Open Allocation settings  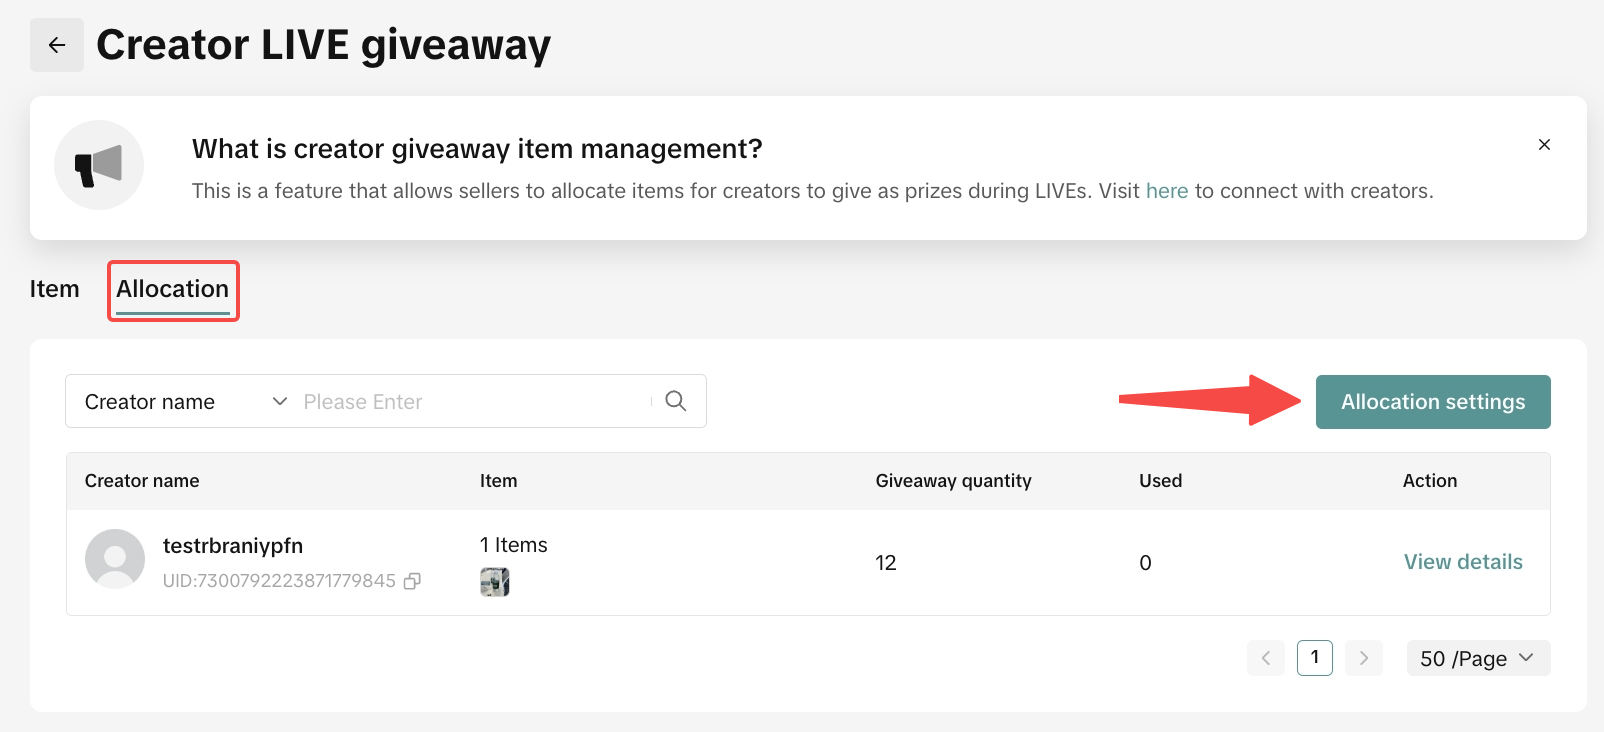1432,402
